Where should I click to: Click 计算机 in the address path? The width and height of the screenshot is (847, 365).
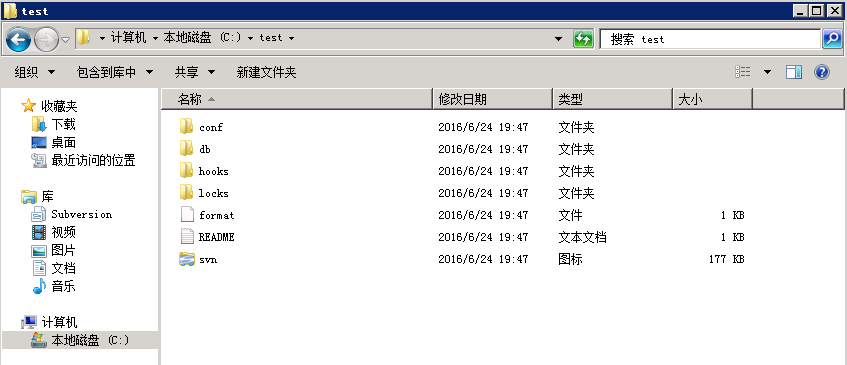pos(129,38)
